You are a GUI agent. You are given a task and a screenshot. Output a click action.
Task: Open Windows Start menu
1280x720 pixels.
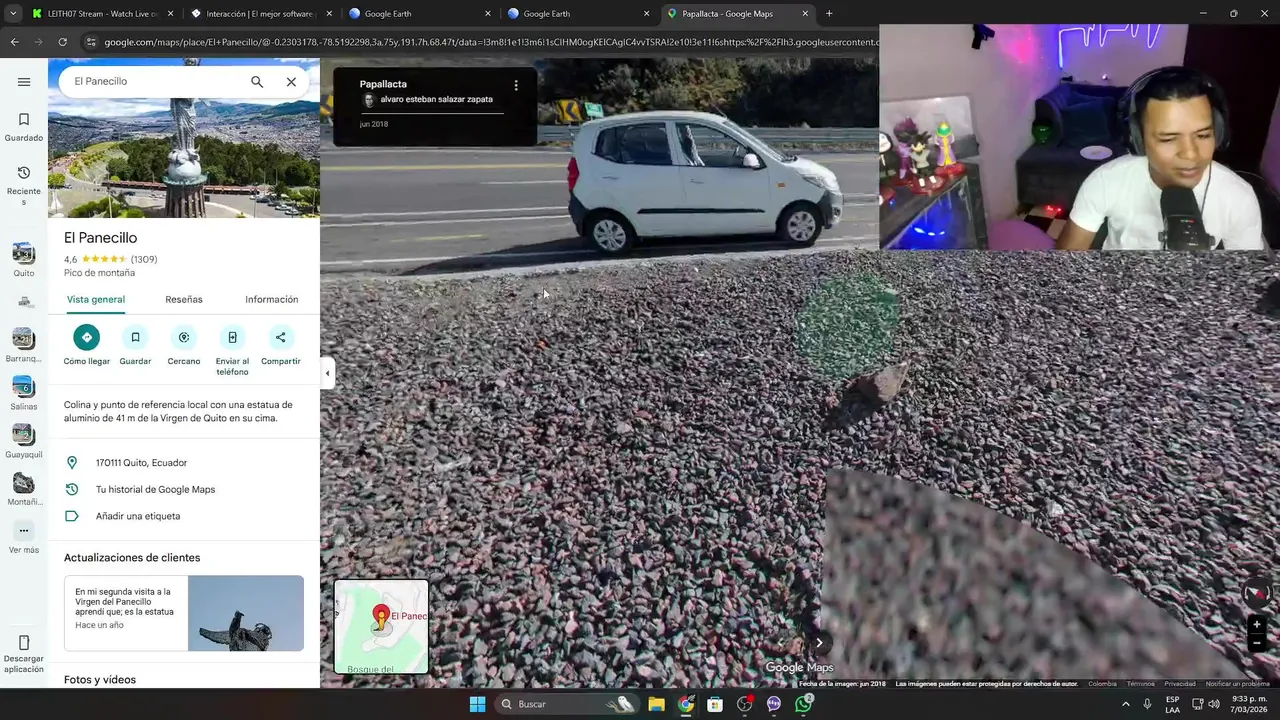[x=477, y=704]
